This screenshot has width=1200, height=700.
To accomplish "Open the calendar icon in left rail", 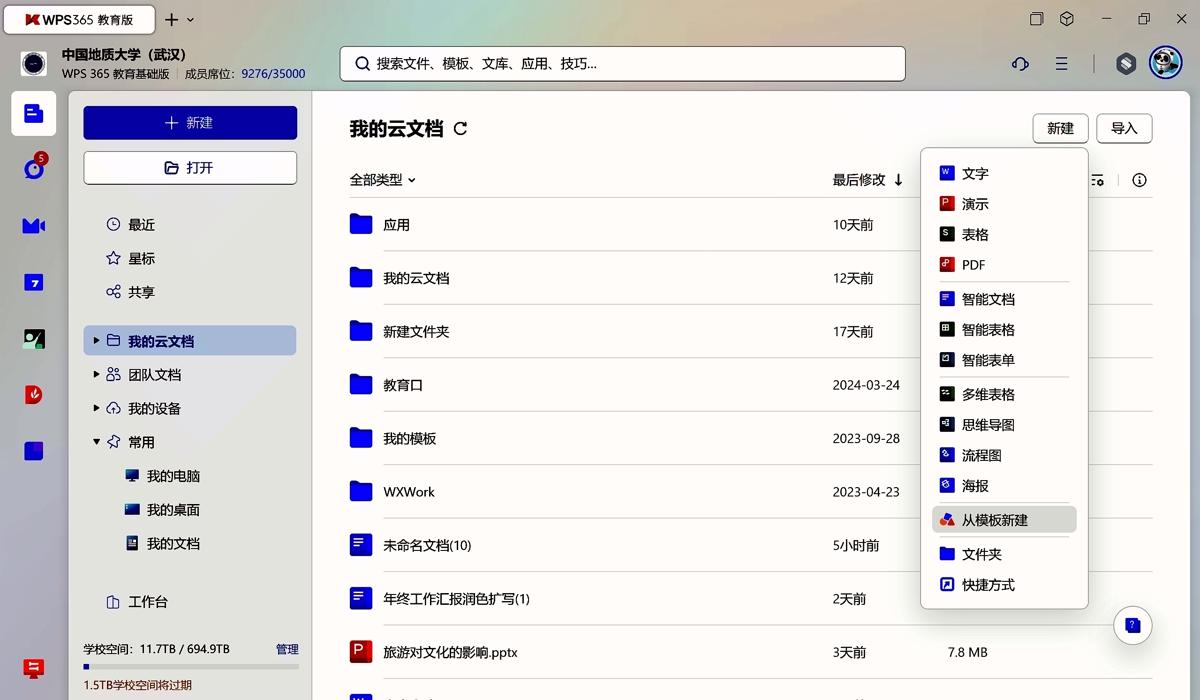I will 34,283.
